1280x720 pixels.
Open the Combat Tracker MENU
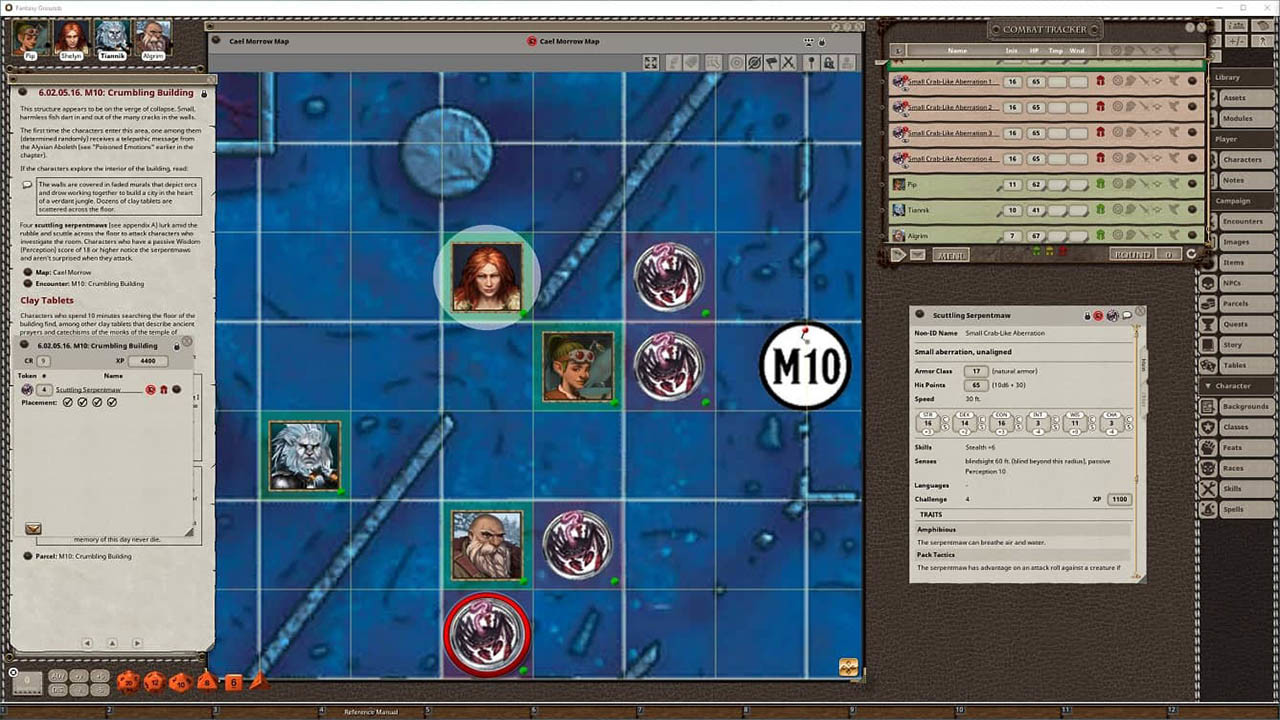coord(950,255)
